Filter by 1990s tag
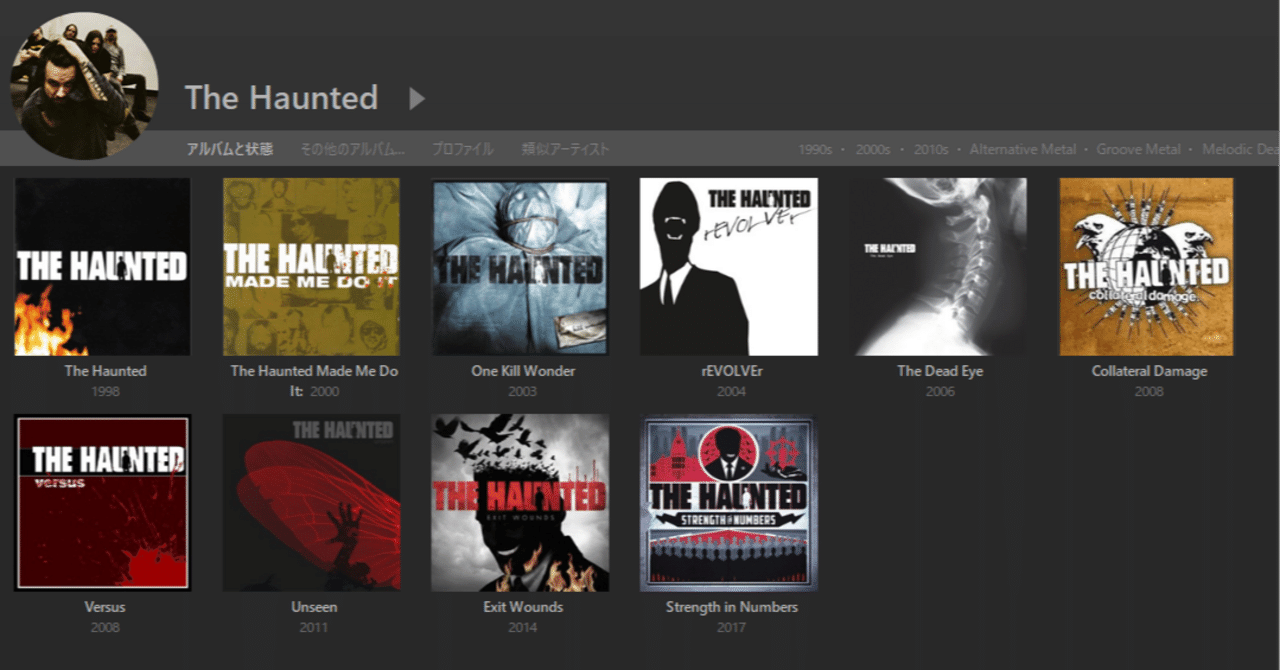The image size is (1280, 670). pos(815,149)
